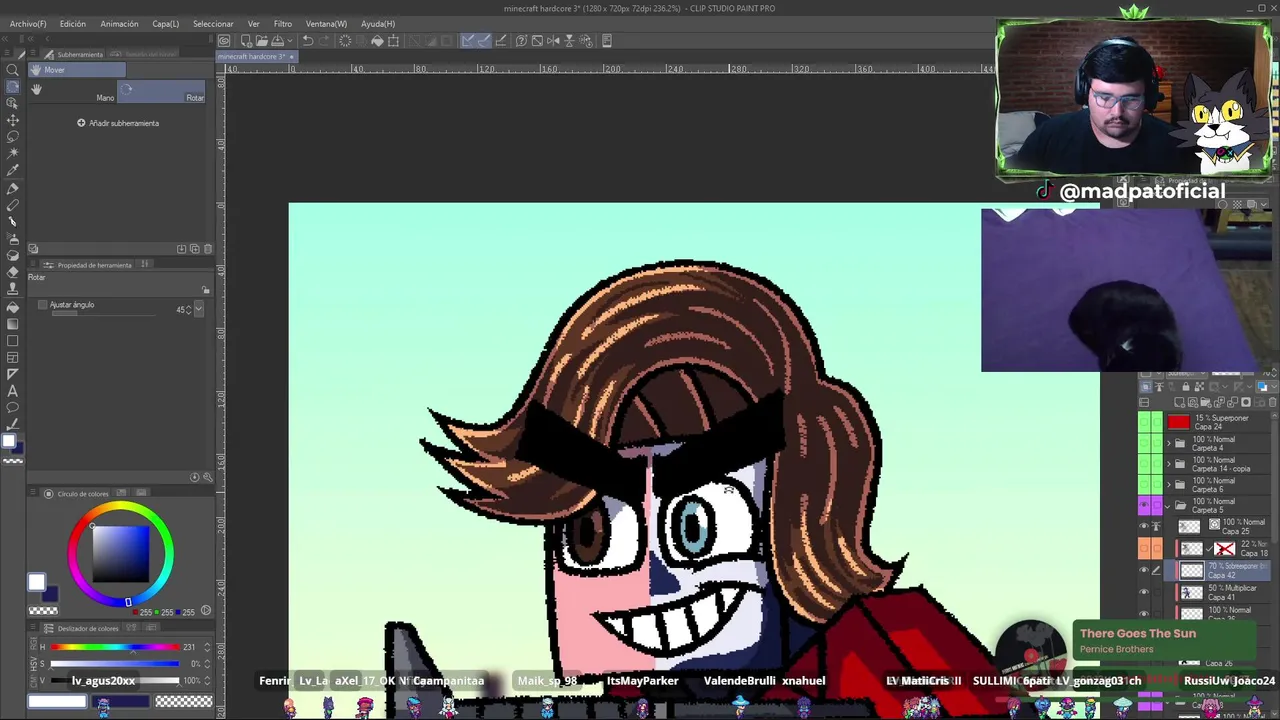Toggle visibility eye of Capa 25
The image size is (1280, 720).
[x=1145, y=527]
